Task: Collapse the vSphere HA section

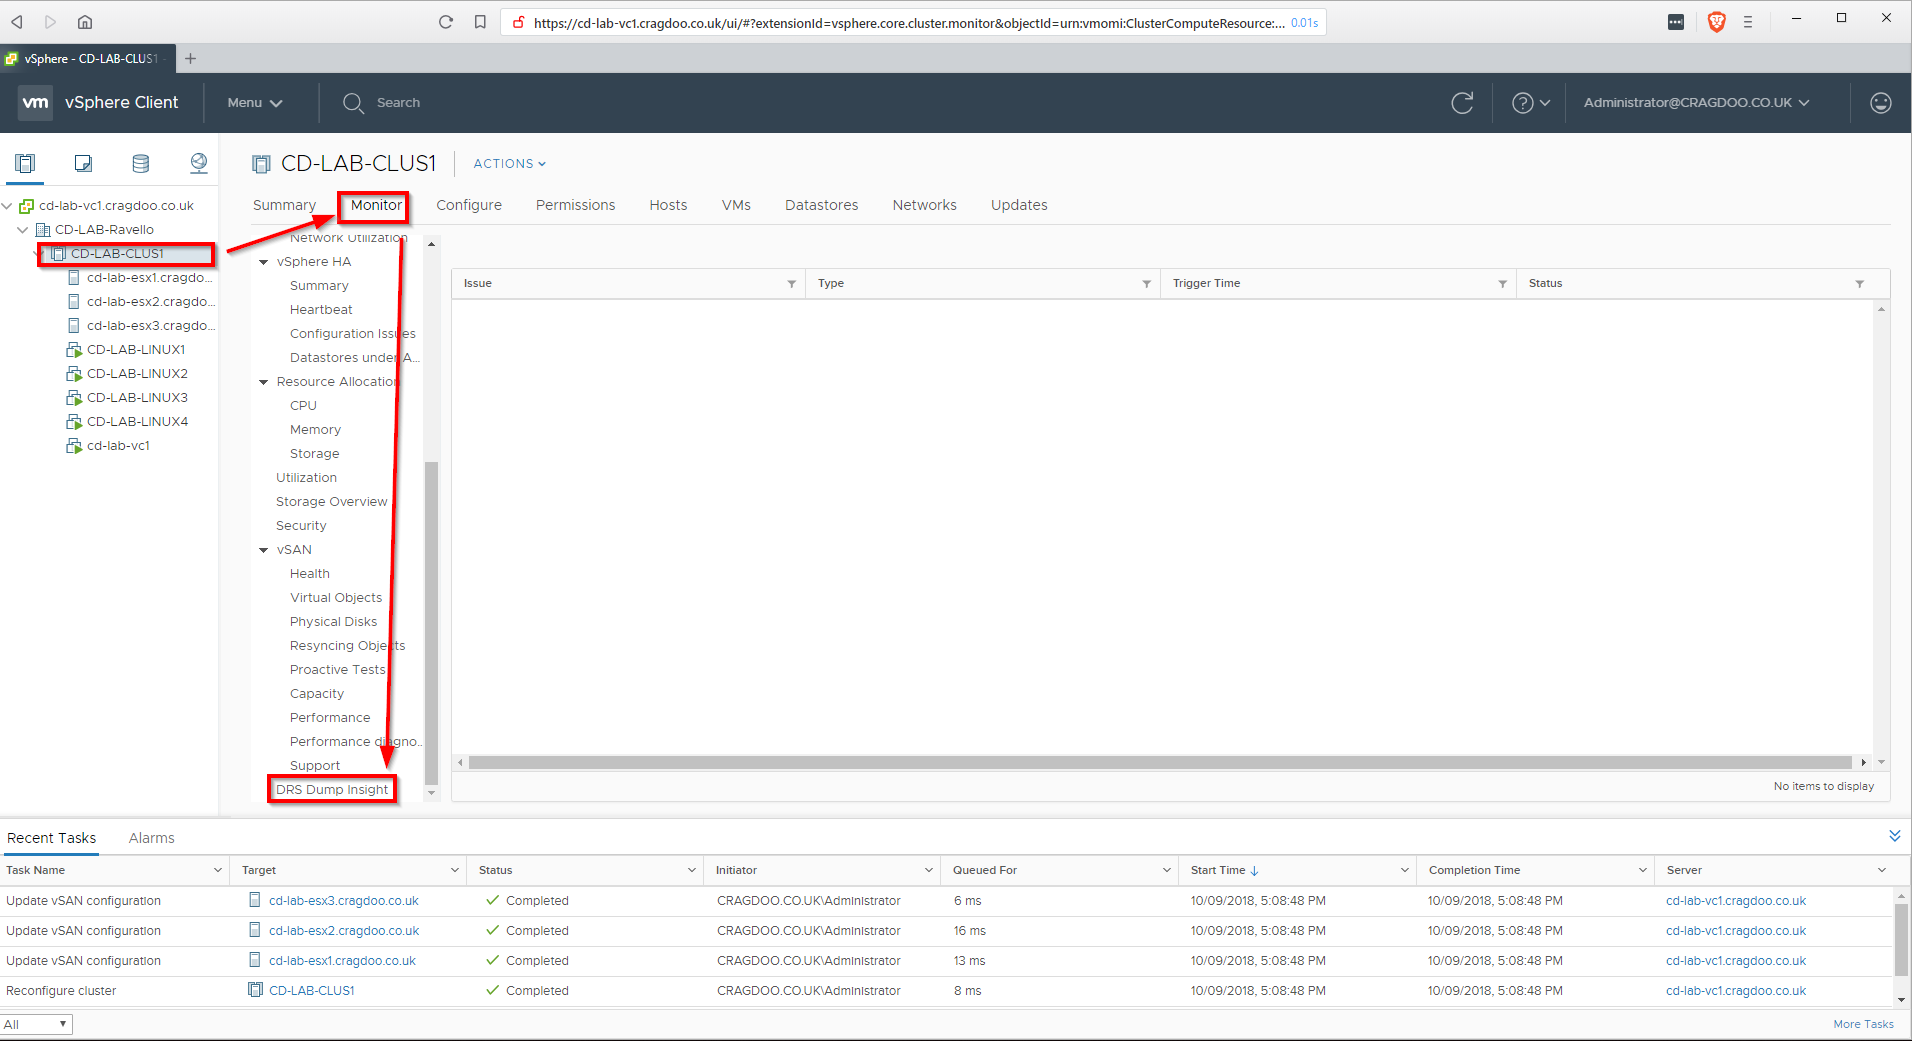Action: pos(264,262)
